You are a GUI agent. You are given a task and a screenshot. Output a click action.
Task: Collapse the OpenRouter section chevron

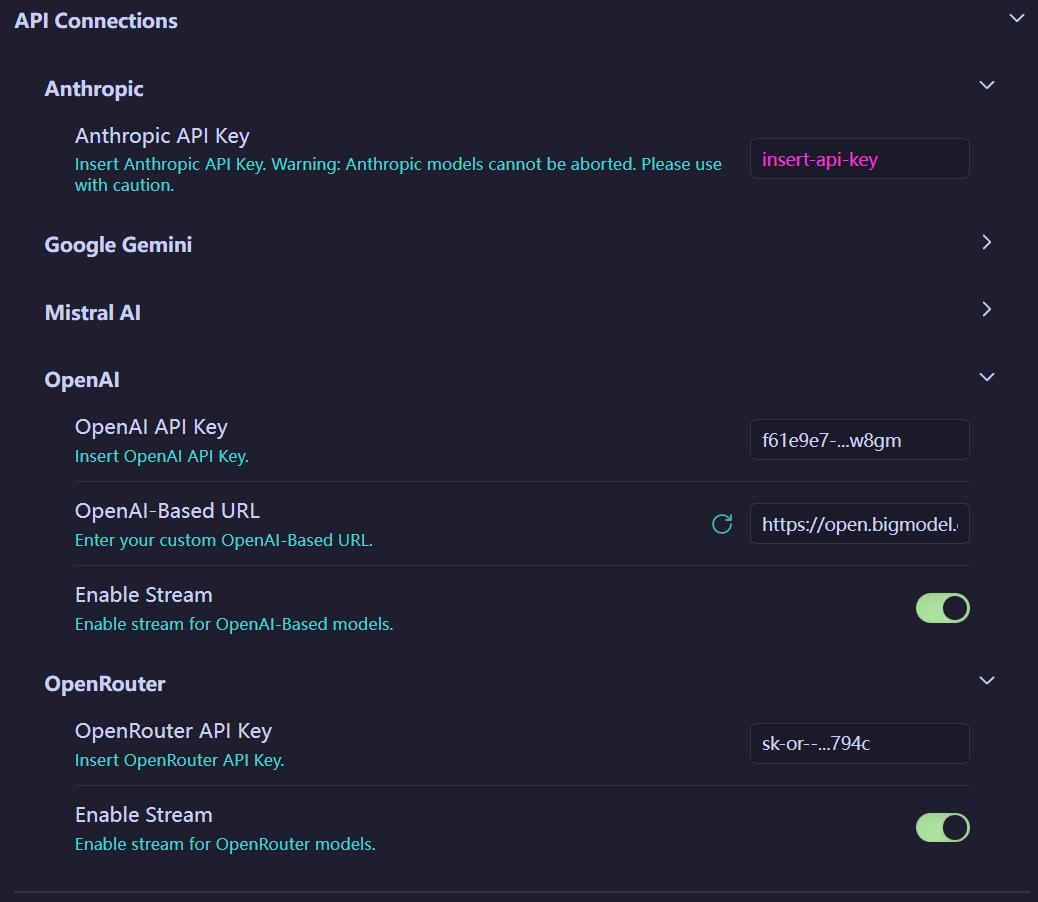coord(987,681)
